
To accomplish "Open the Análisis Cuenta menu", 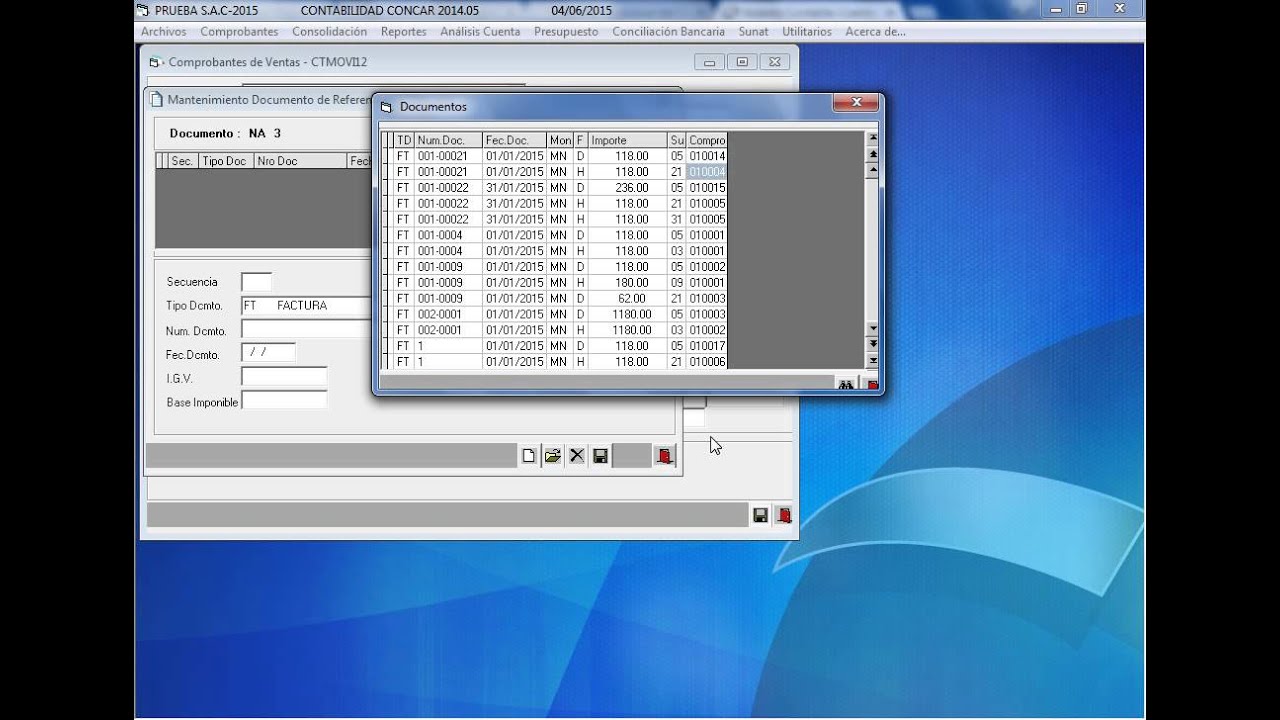I will point(480,31).
